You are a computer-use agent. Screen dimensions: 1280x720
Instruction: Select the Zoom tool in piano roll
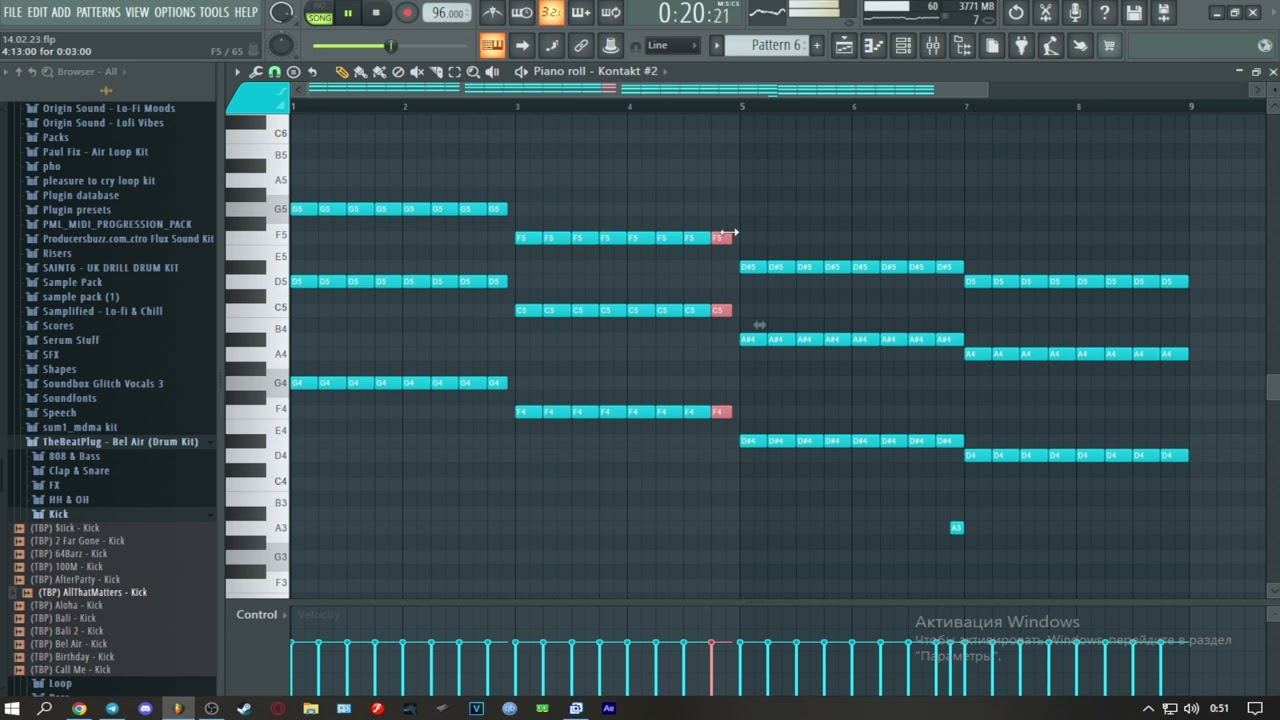coord(473,72)
